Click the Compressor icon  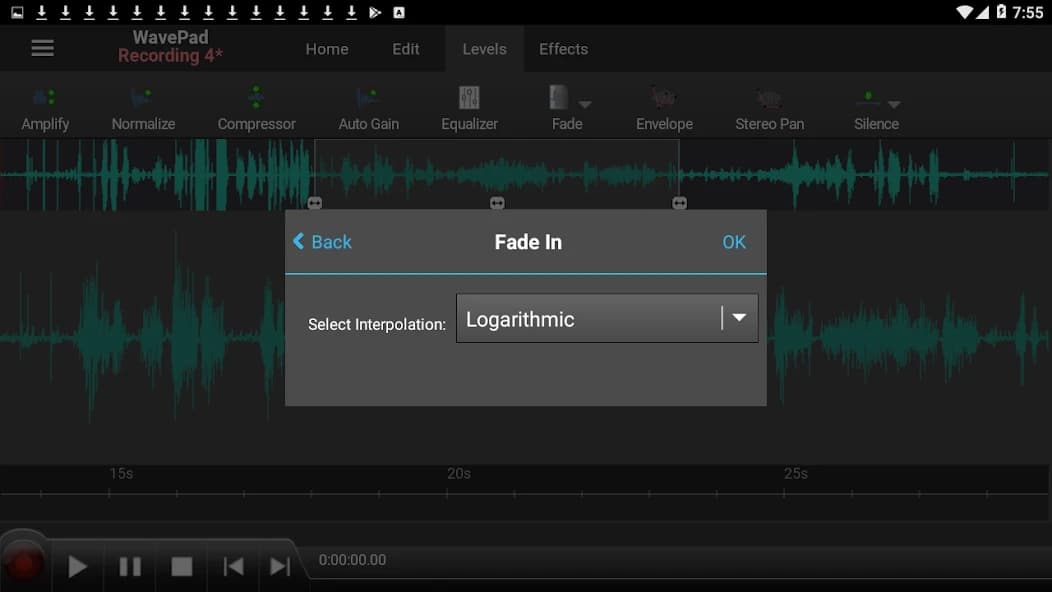[256, 105]
